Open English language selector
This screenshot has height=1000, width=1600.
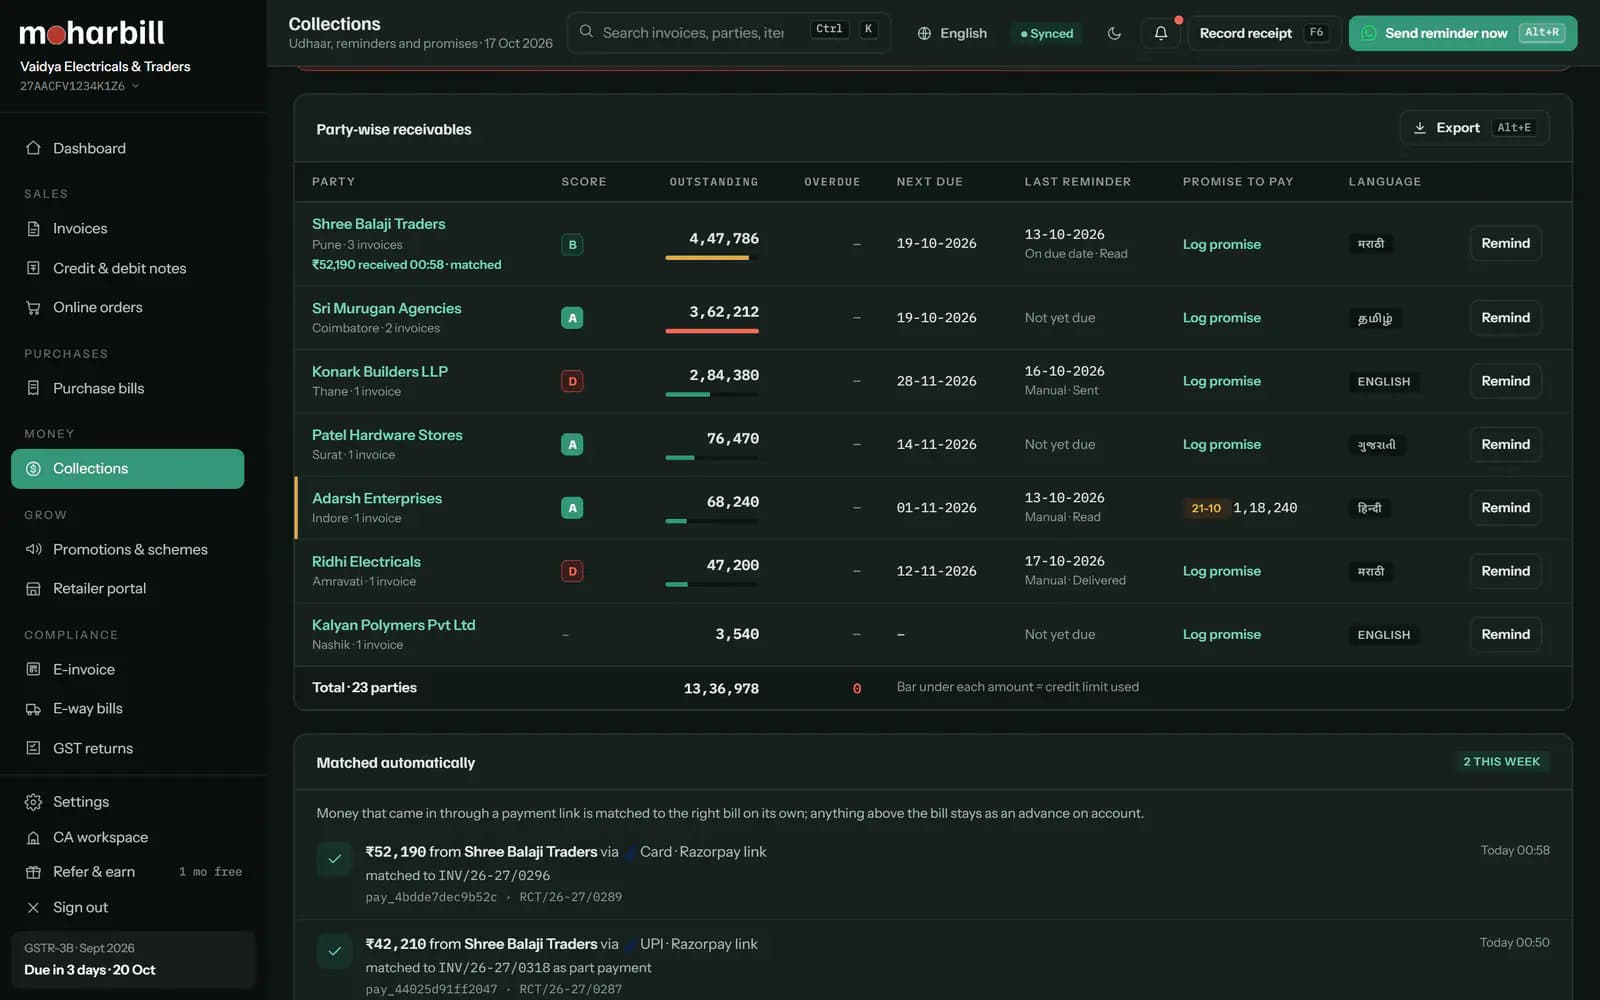[952, 33]
